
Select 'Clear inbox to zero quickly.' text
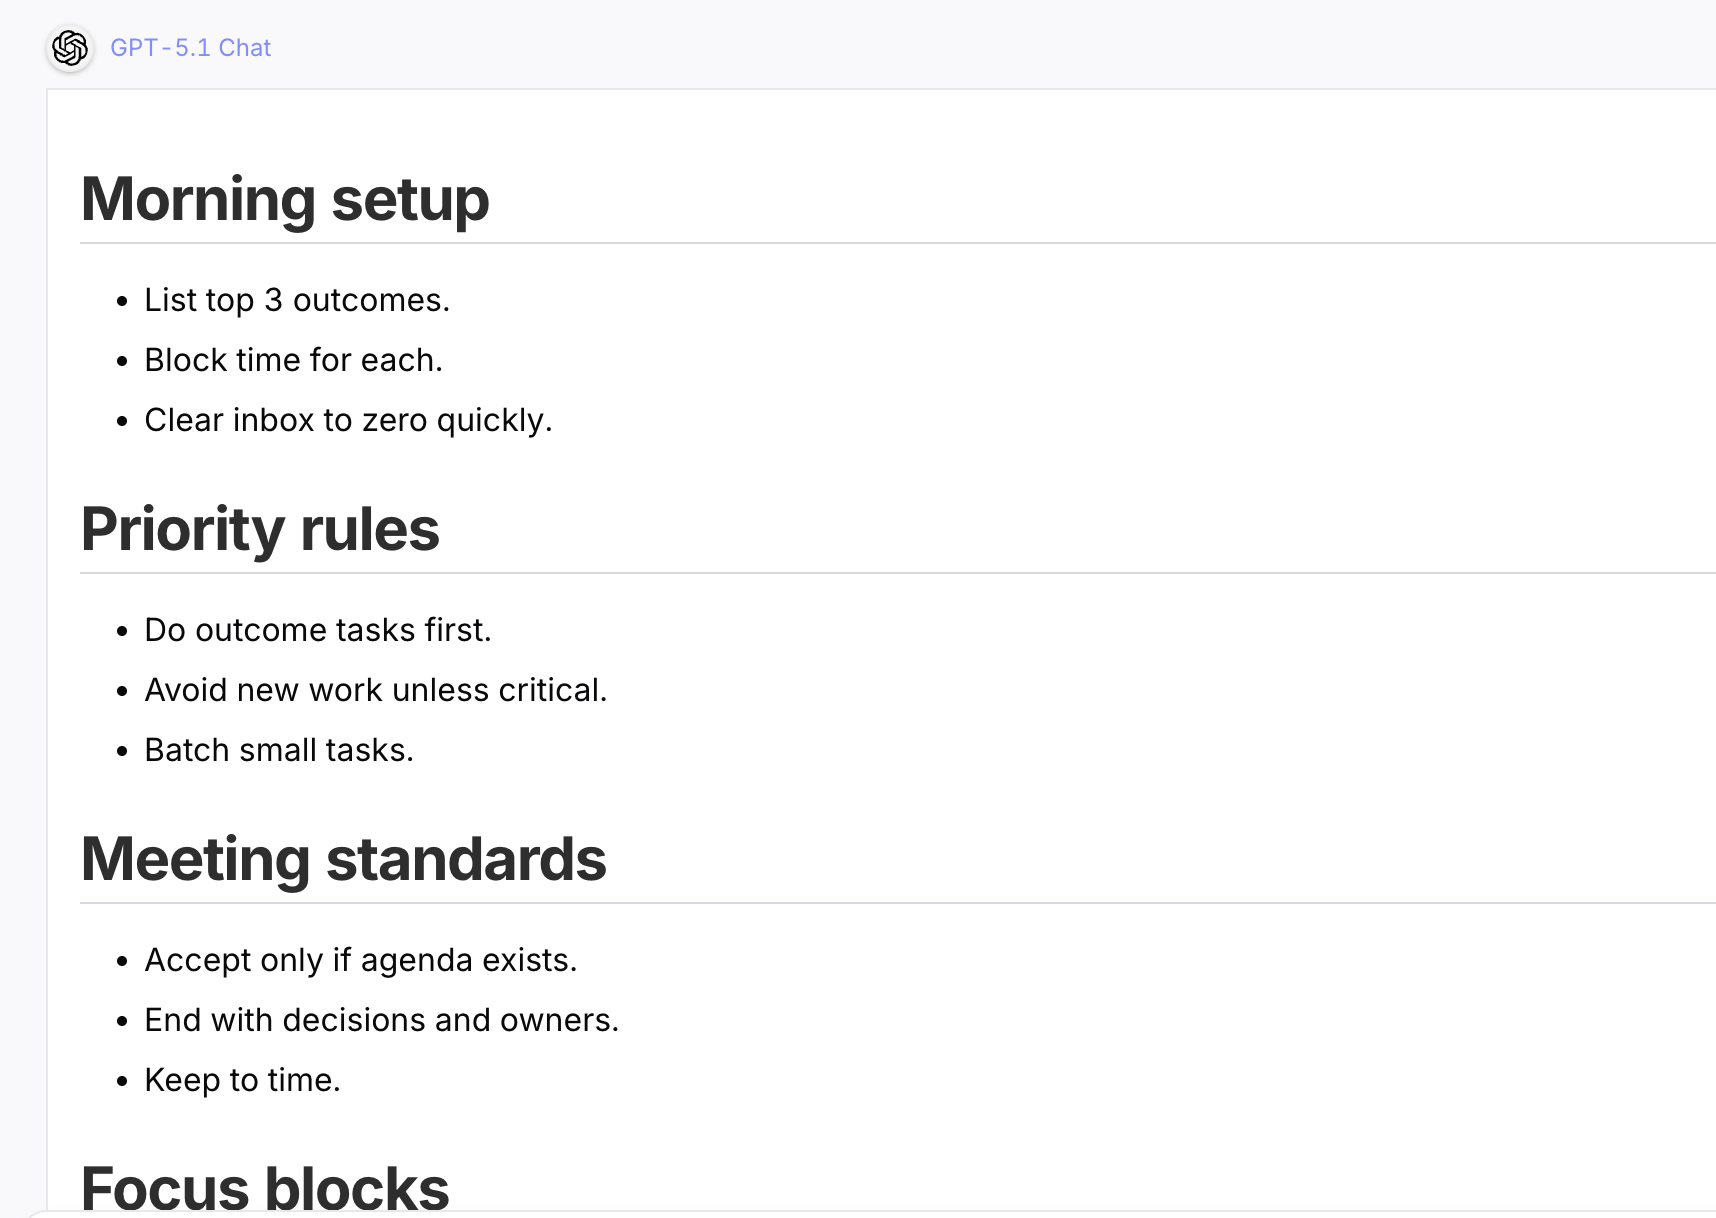[x=348, y=420]
